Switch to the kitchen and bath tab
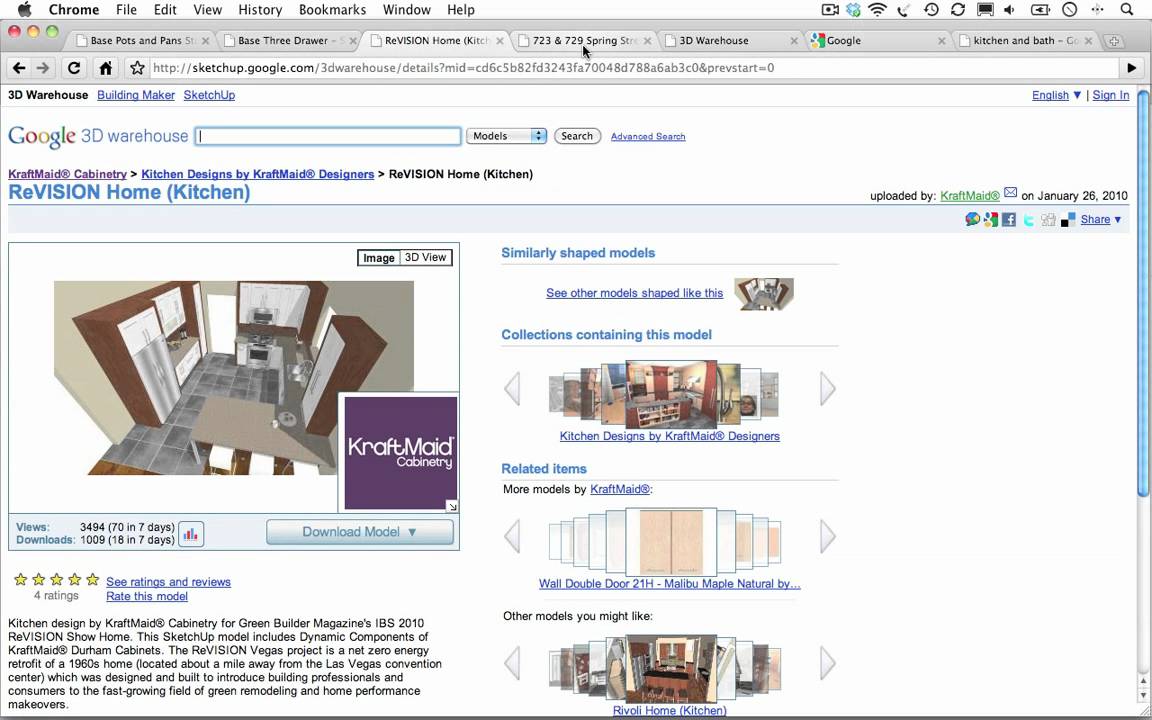 tap(1025, 41)
